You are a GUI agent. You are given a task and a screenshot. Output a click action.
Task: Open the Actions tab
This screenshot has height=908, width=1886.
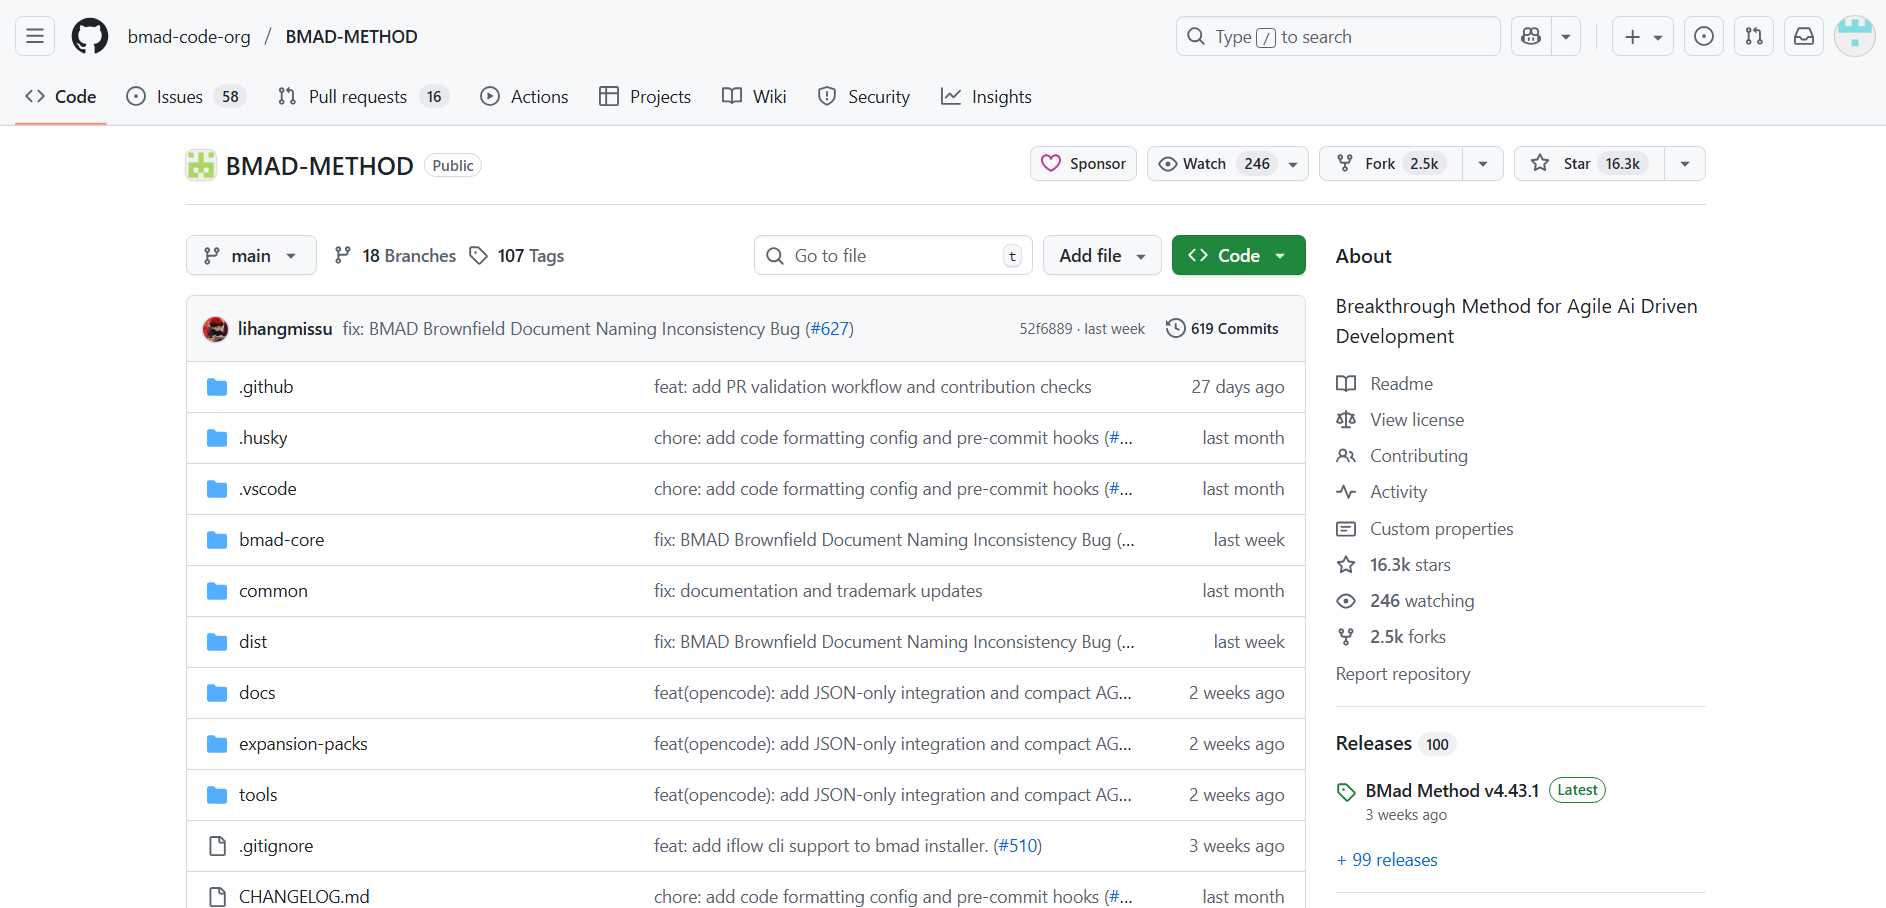(525, 97)
